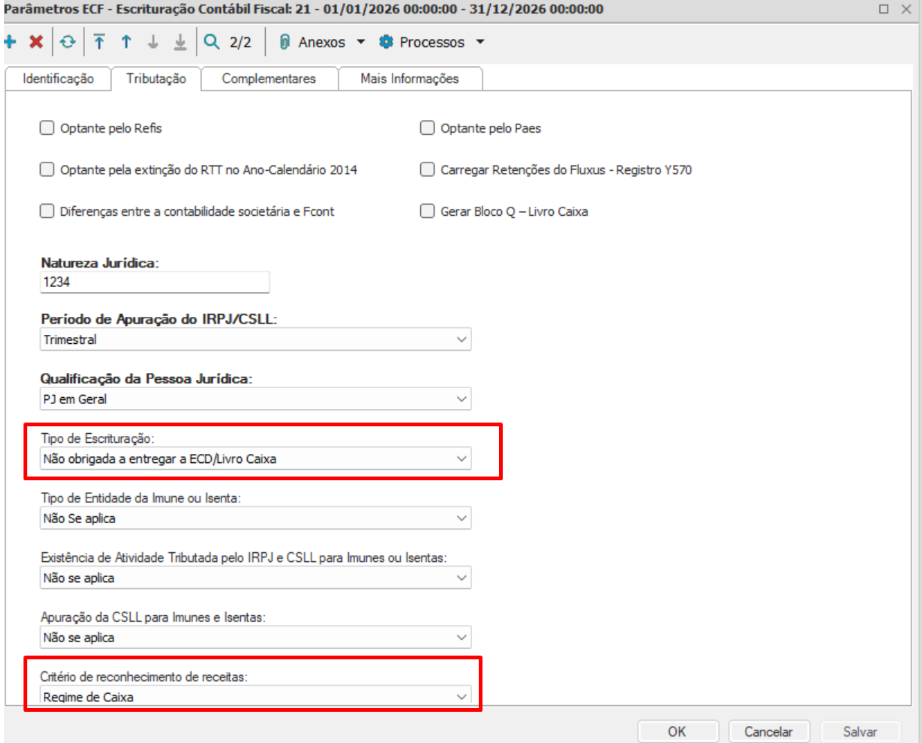The width and height of the screenshot is (922, 743).
Task: Go to previous record up arrow
Action: coord(126,42)
